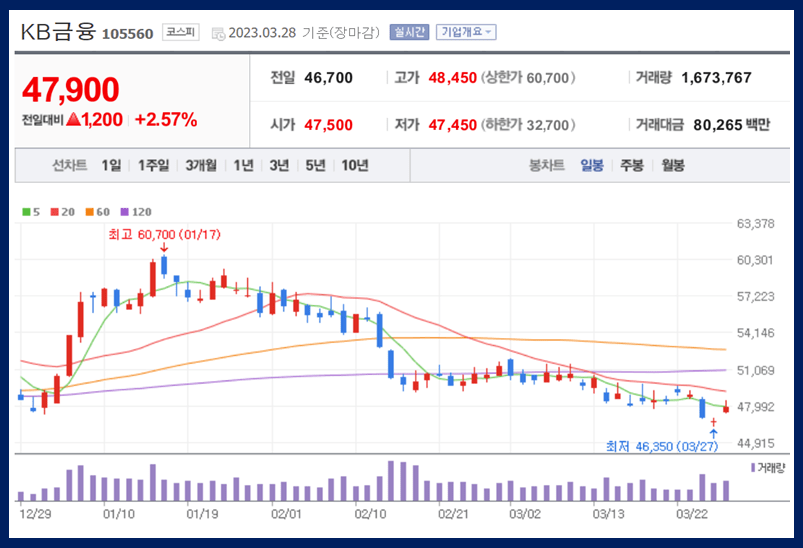The width and height of the screenshot is (803, 548).
Task: Click the 고가 value 48,450
Action: [x=453, y=78]
